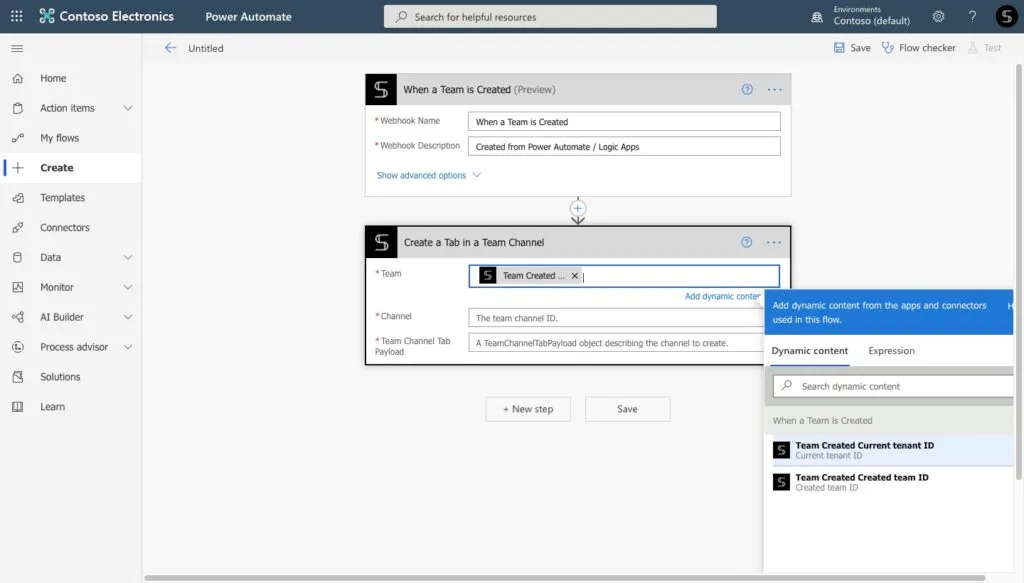Remove the Team Created token

575,276
